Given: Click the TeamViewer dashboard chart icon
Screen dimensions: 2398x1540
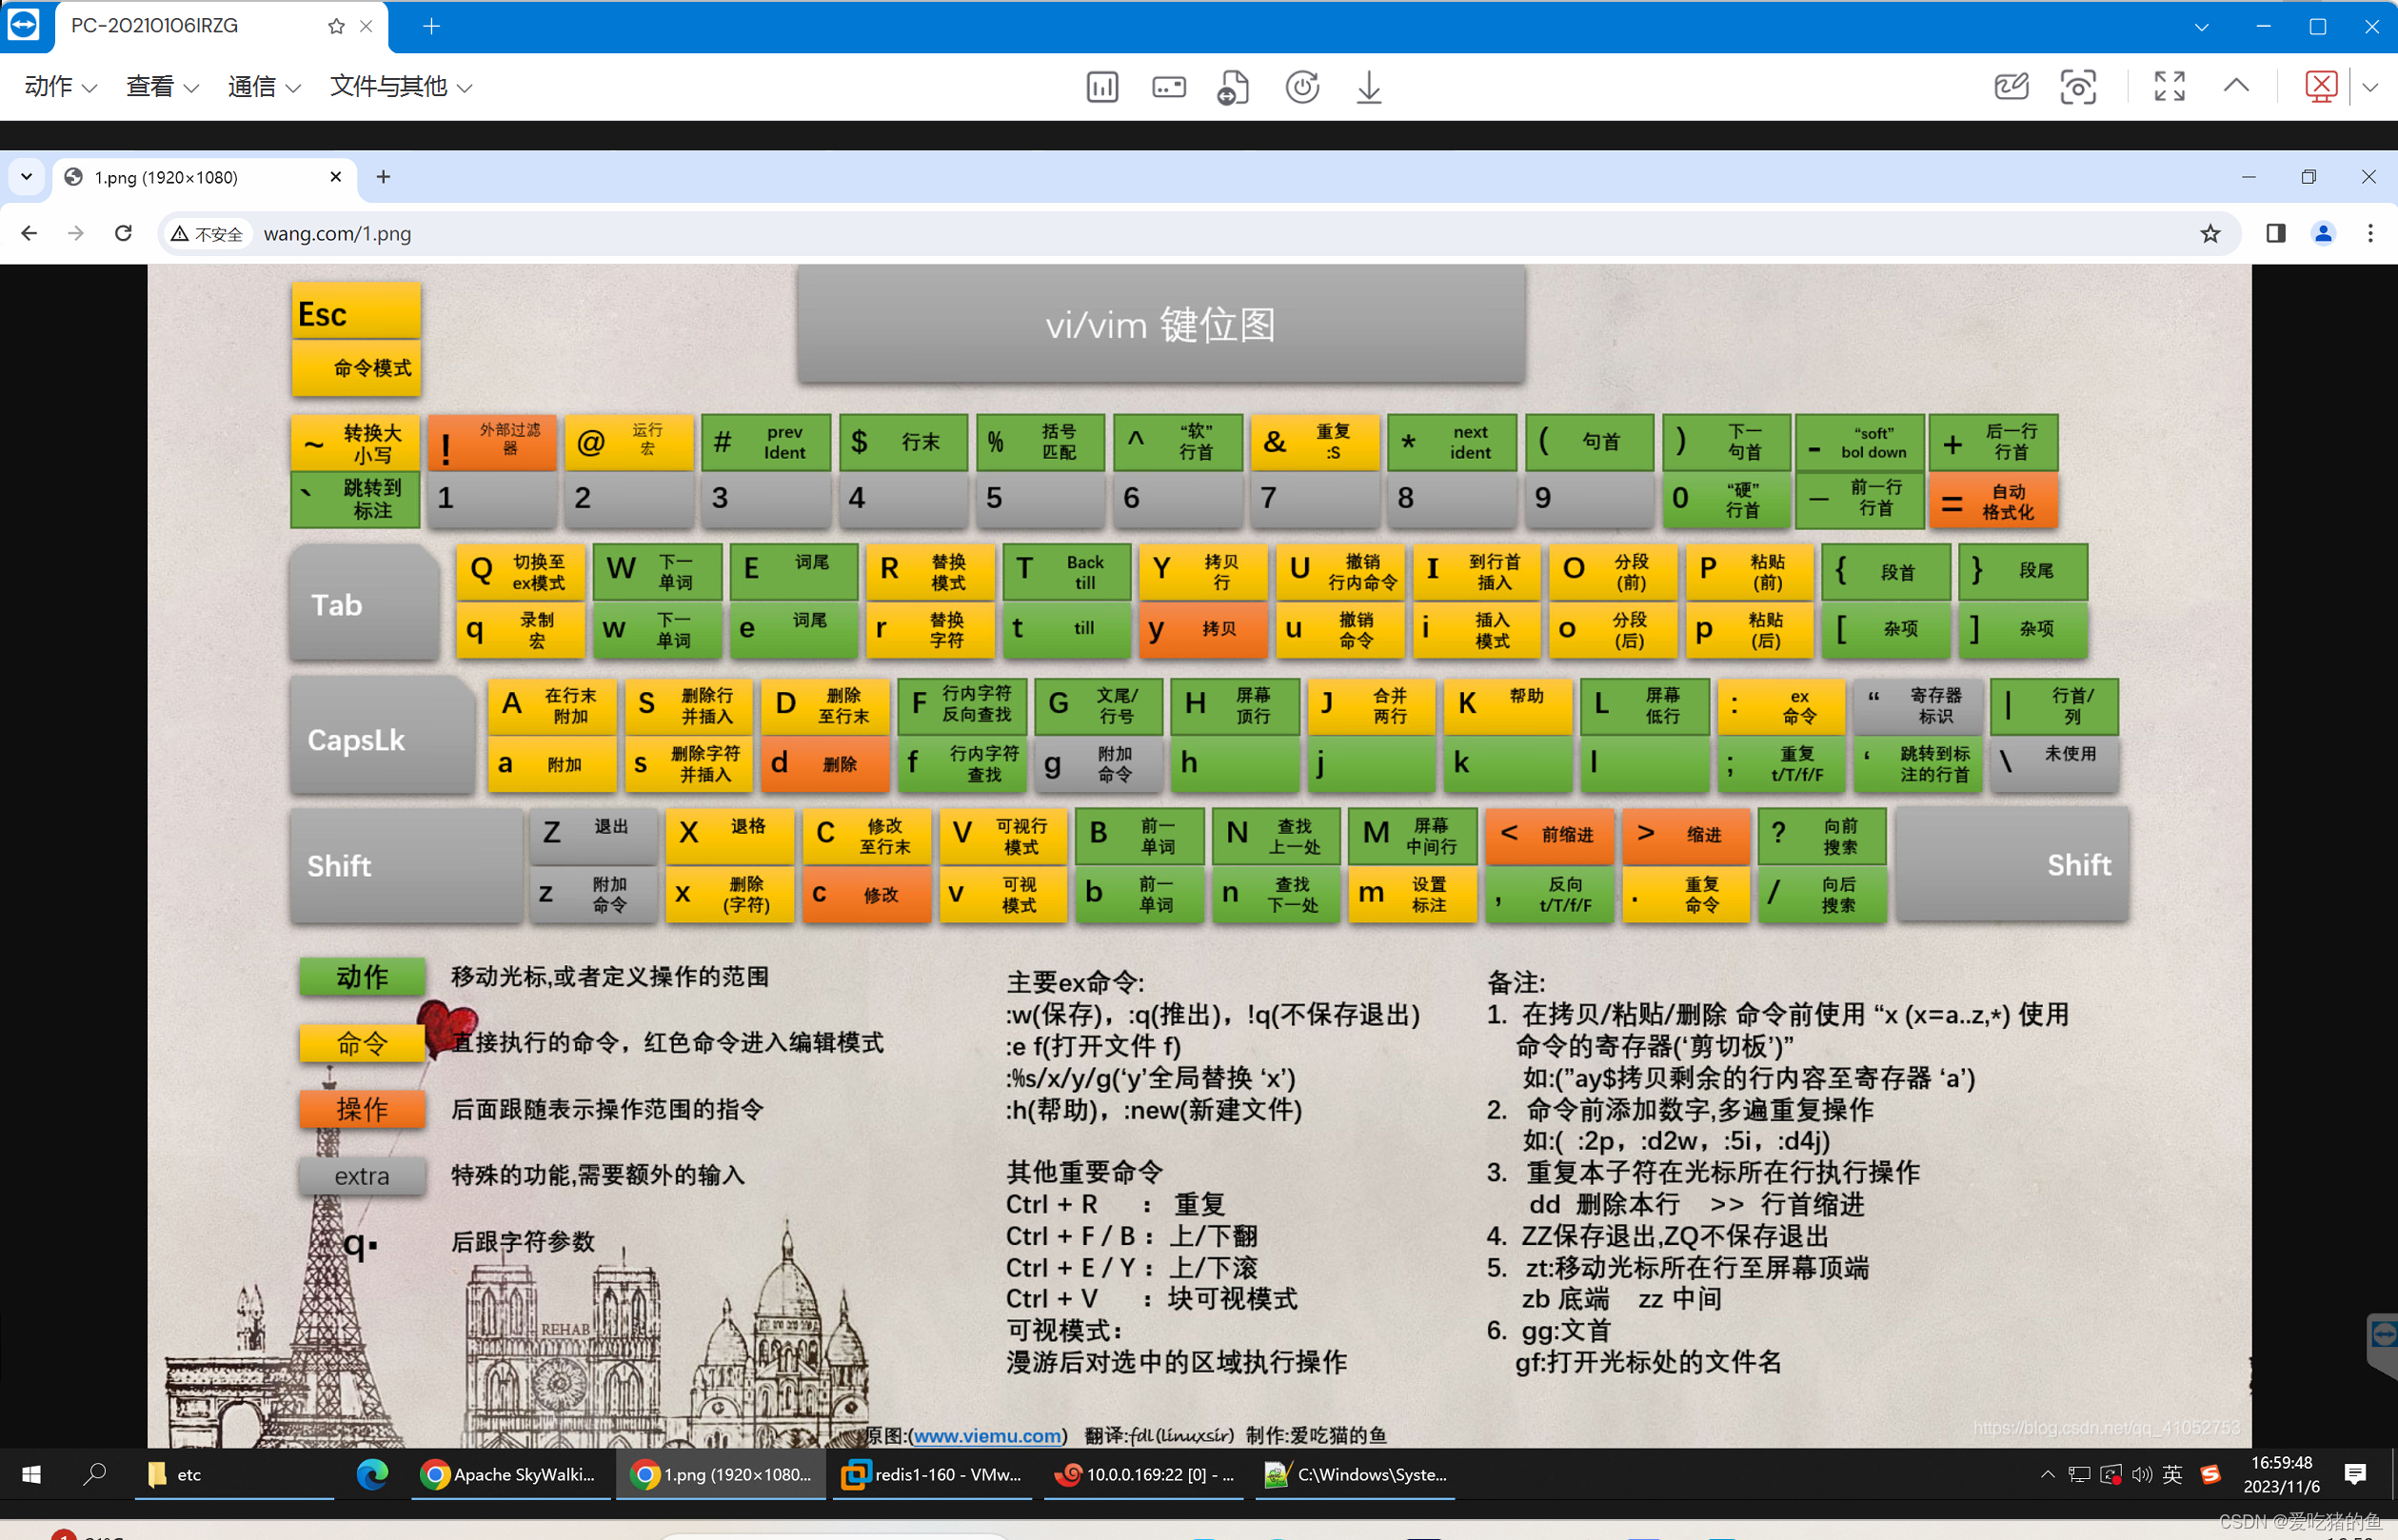Looking at the screenshot, I should (x=1102, y=87).
